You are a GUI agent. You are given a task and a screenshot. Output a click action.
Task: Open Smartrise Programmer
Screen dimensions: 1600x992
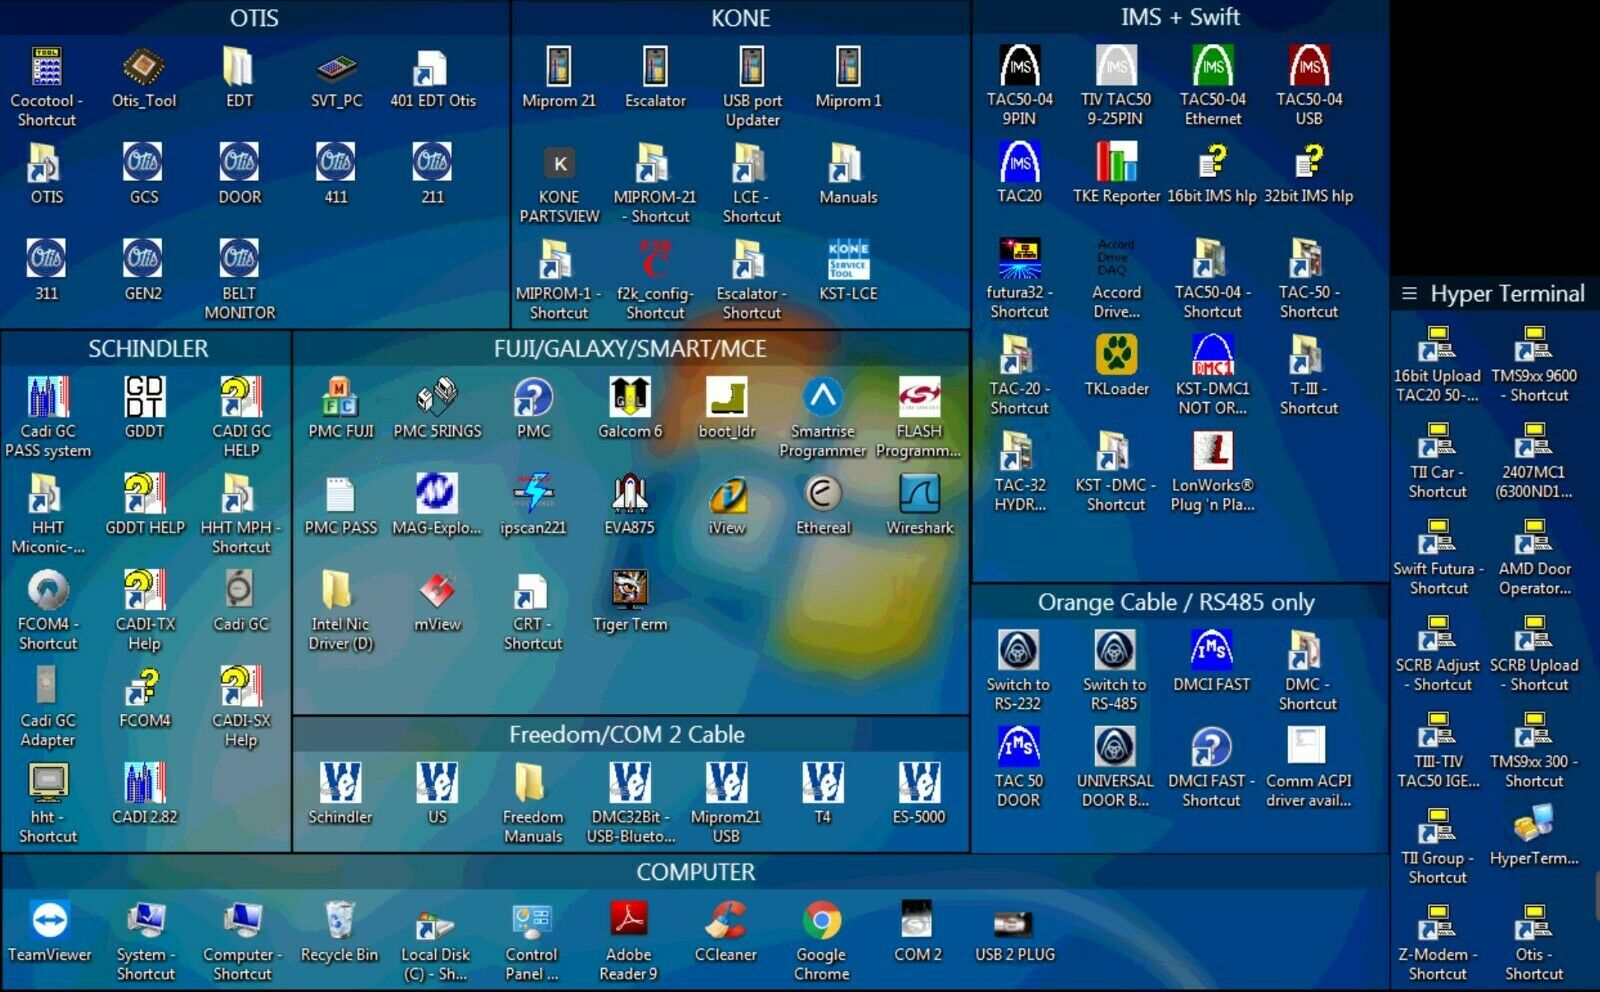pos(822,397)
